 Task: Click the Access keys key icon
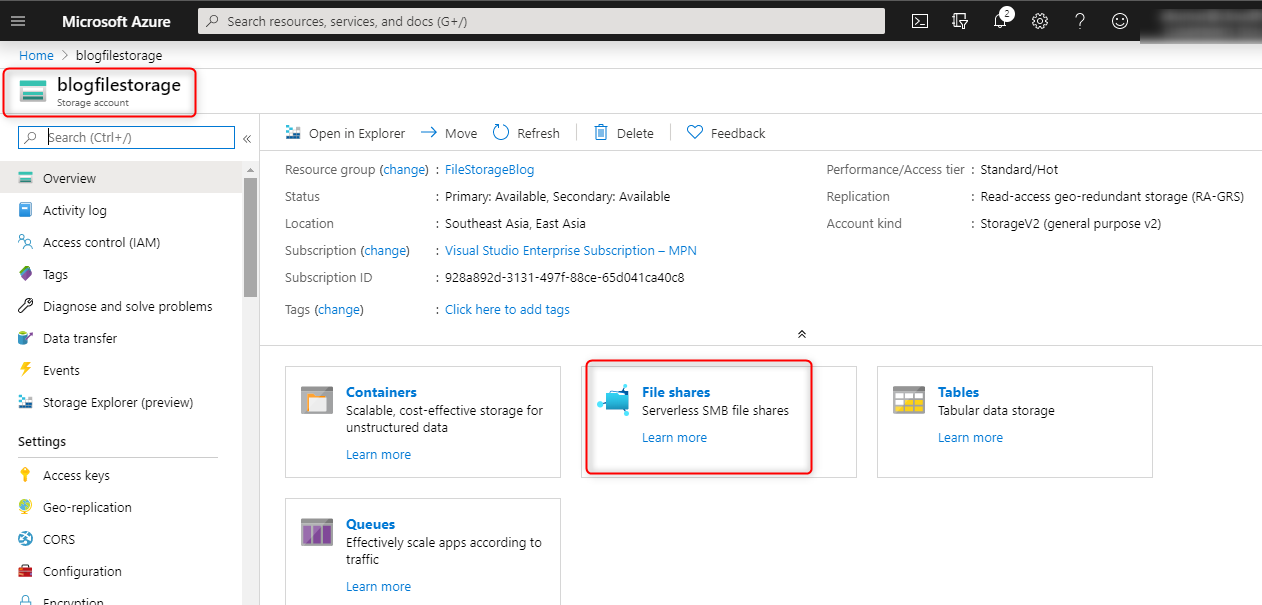pos(26,475)
